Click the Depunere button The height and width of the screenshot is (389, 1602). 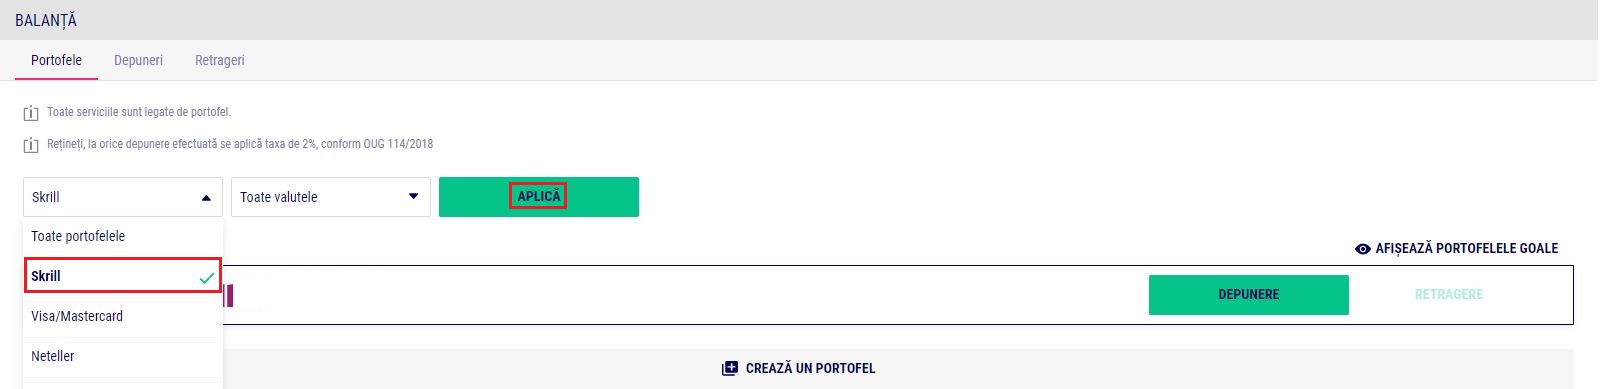(1249, 295)
